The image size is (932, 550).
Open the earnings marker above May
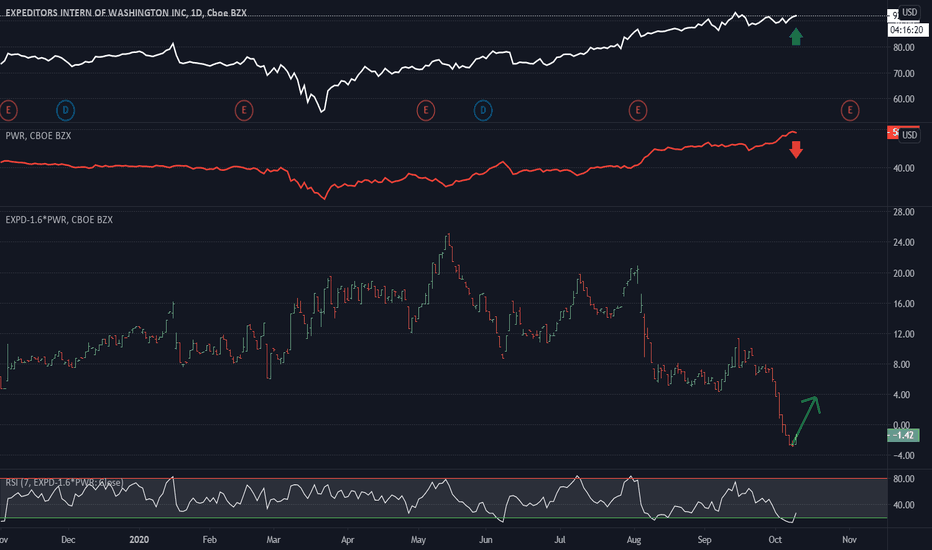click(426, 110)
